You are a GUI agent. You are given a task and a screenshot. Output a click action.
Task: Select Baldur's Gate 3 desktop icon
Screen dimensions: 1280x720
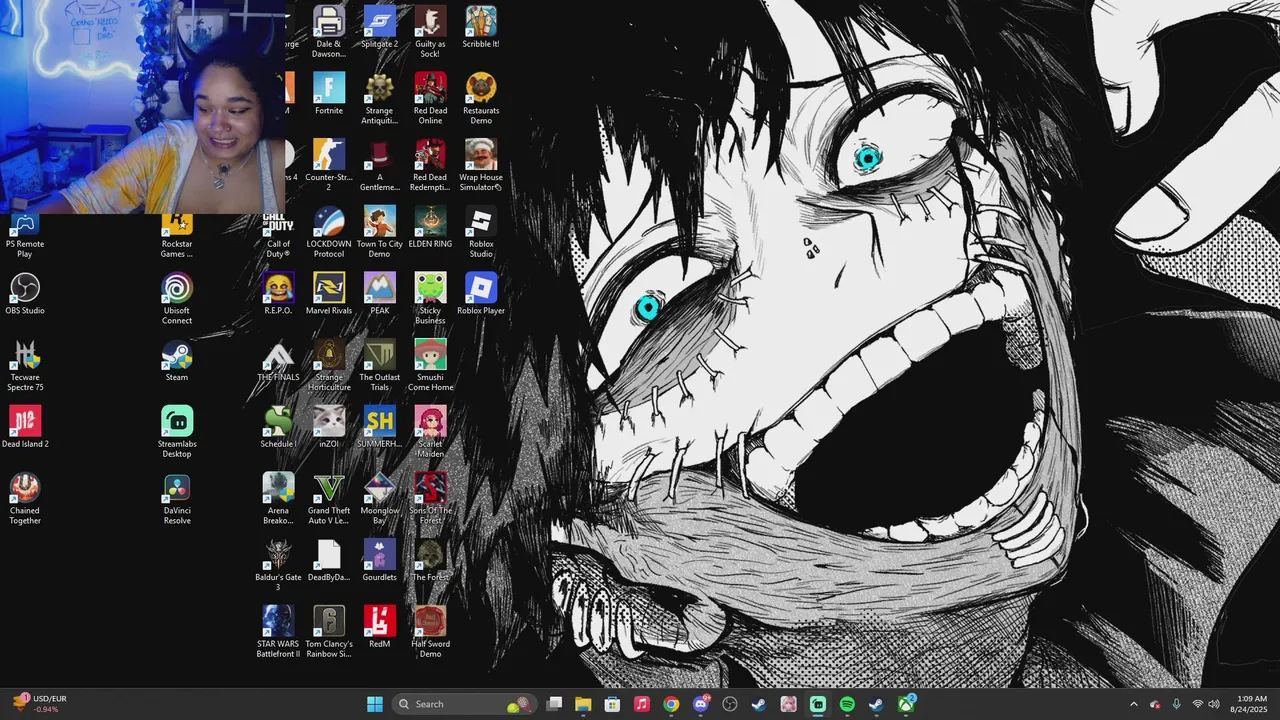pyautogui.click(x=278, y=565)
